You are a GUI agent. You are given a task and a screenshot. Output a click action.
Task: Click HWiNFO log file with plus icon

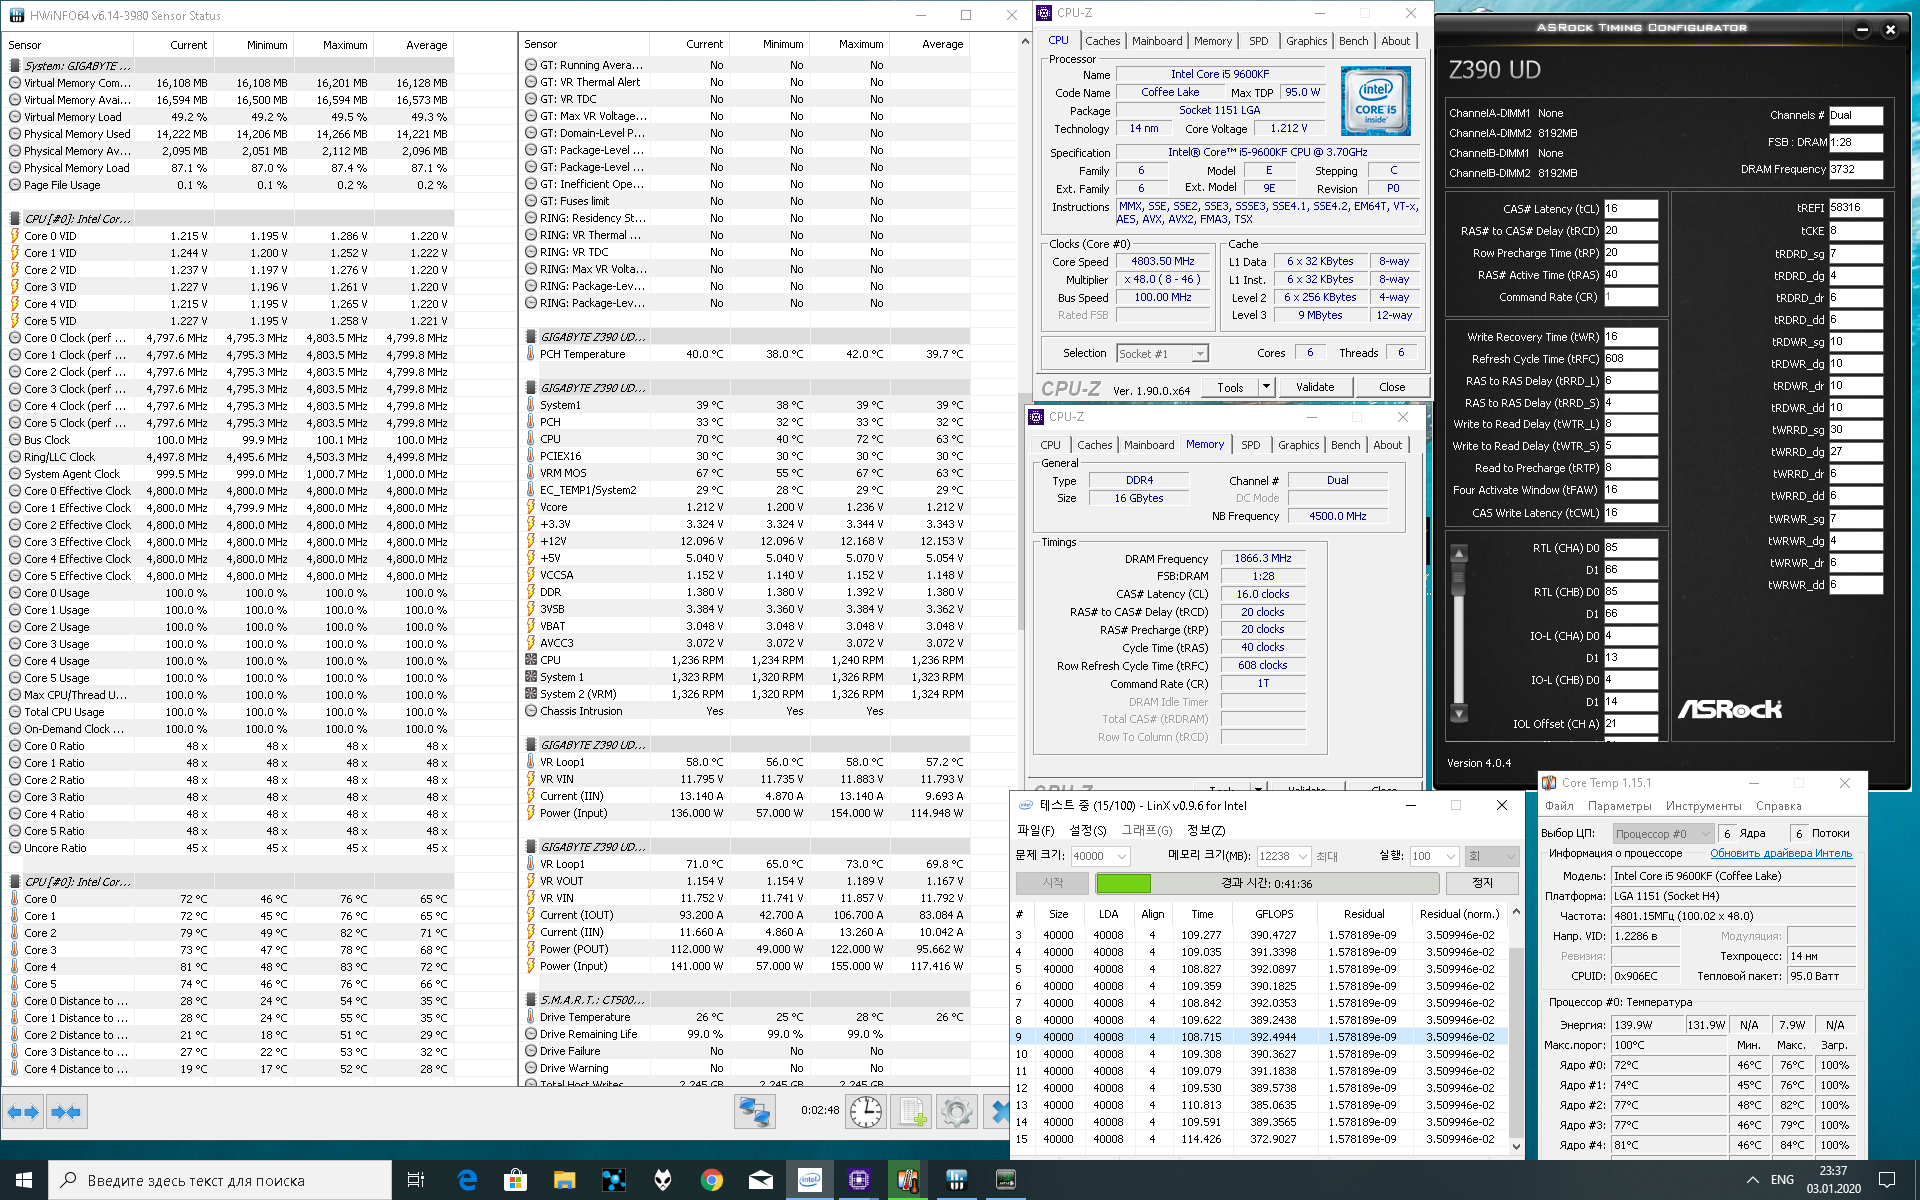(x=912, y=1112)
